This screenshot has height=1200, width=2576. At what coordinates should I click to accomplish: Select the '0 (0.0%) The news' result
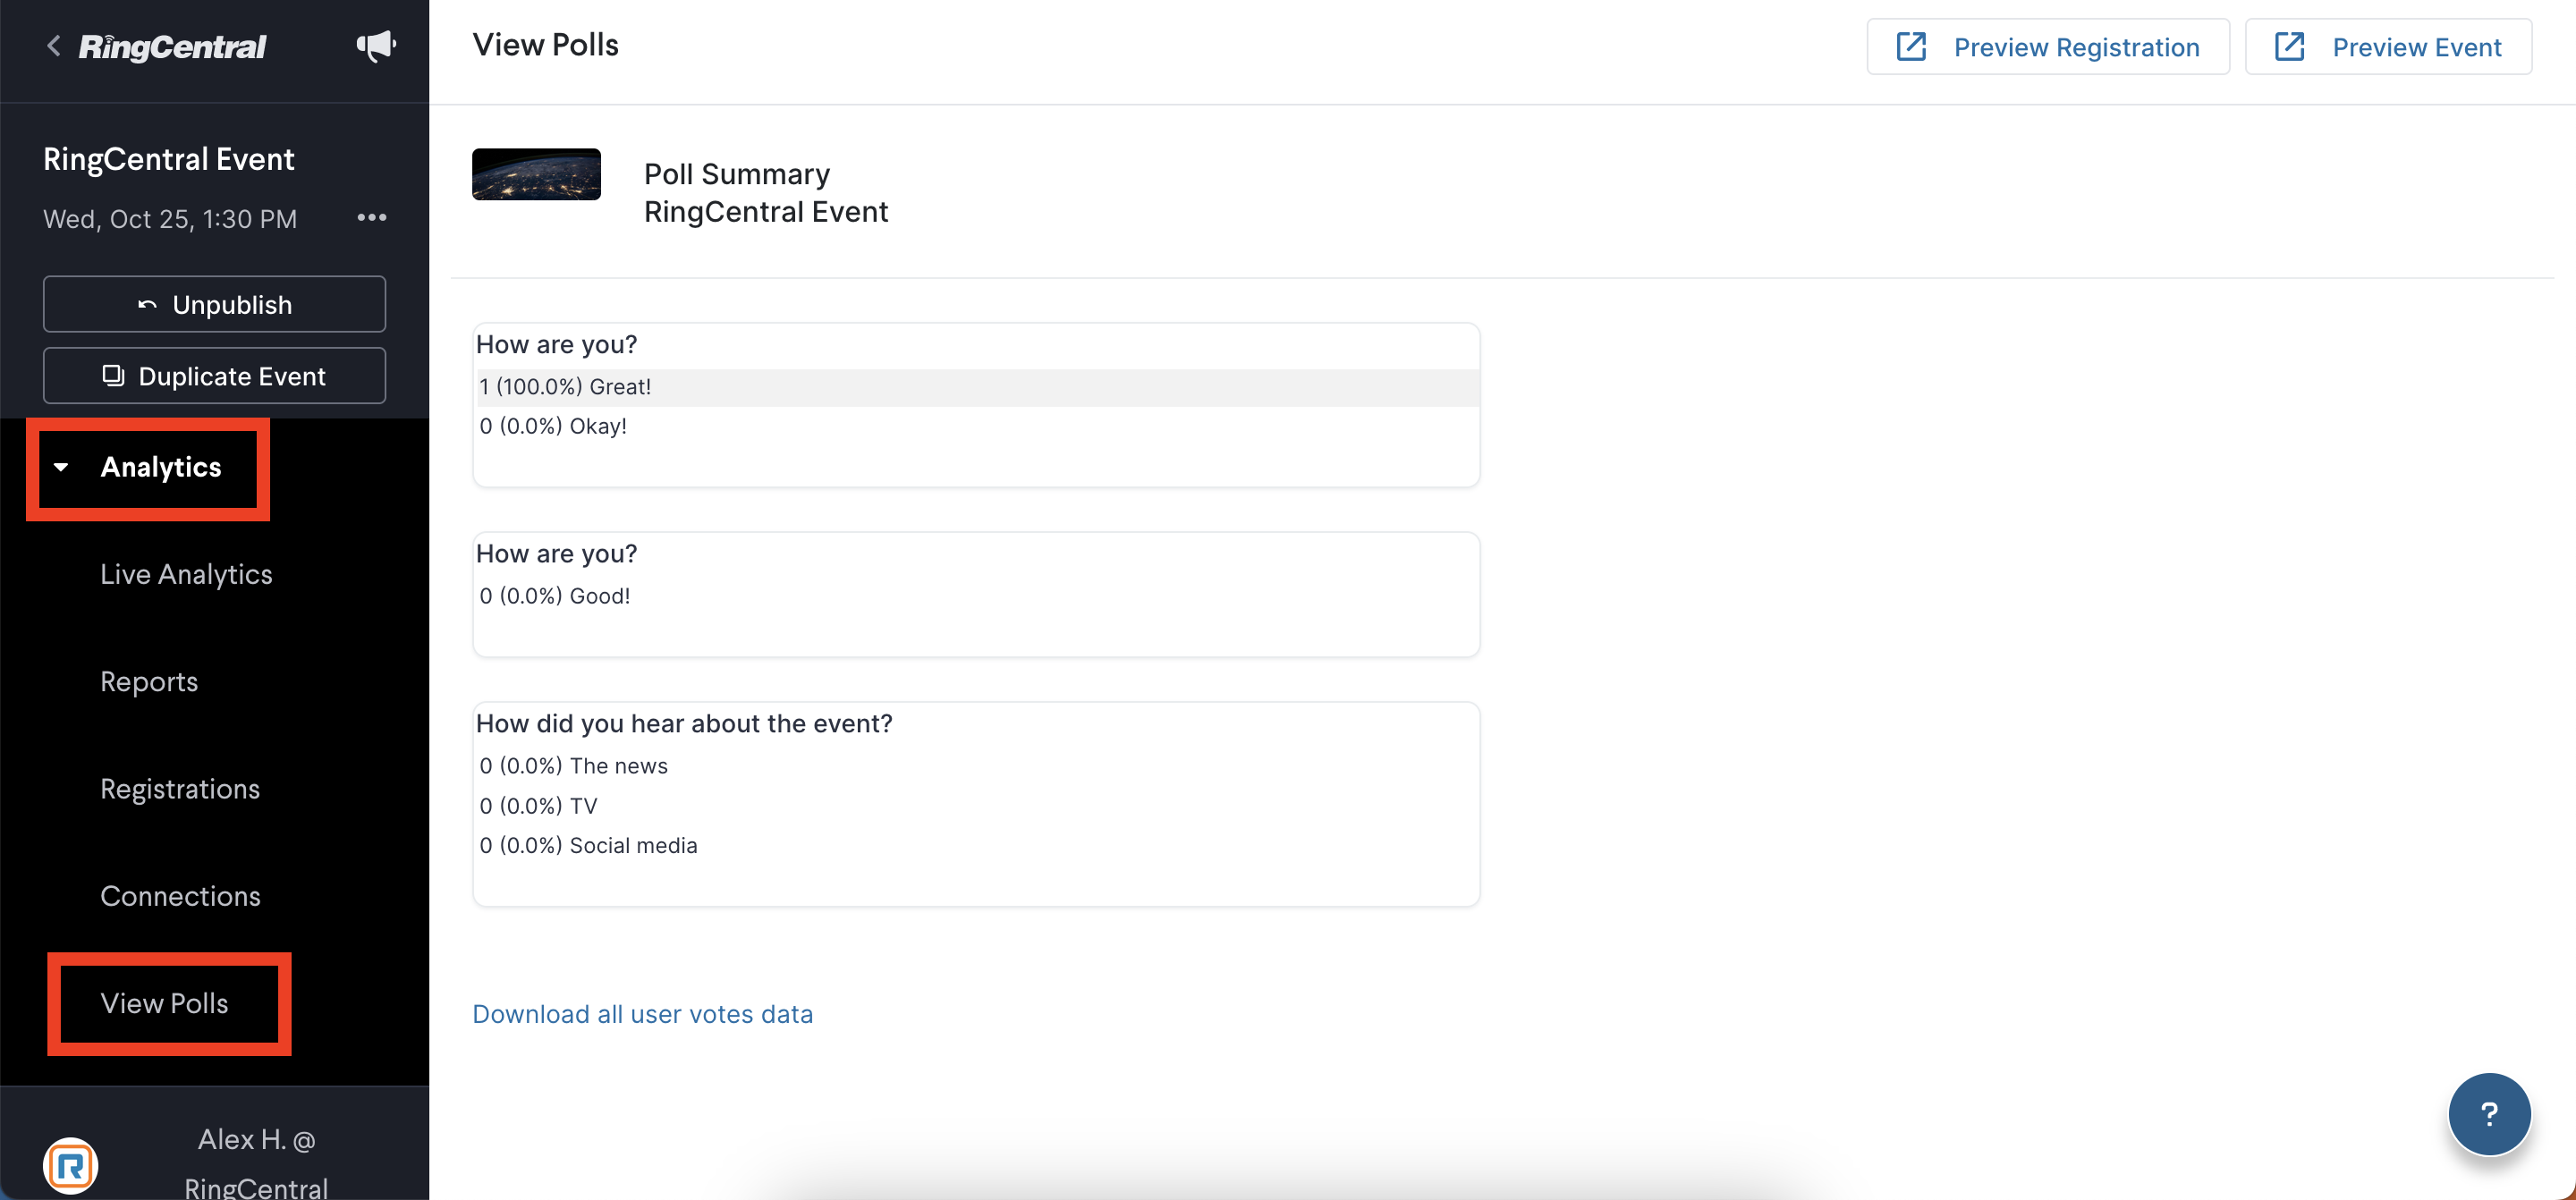573,766
